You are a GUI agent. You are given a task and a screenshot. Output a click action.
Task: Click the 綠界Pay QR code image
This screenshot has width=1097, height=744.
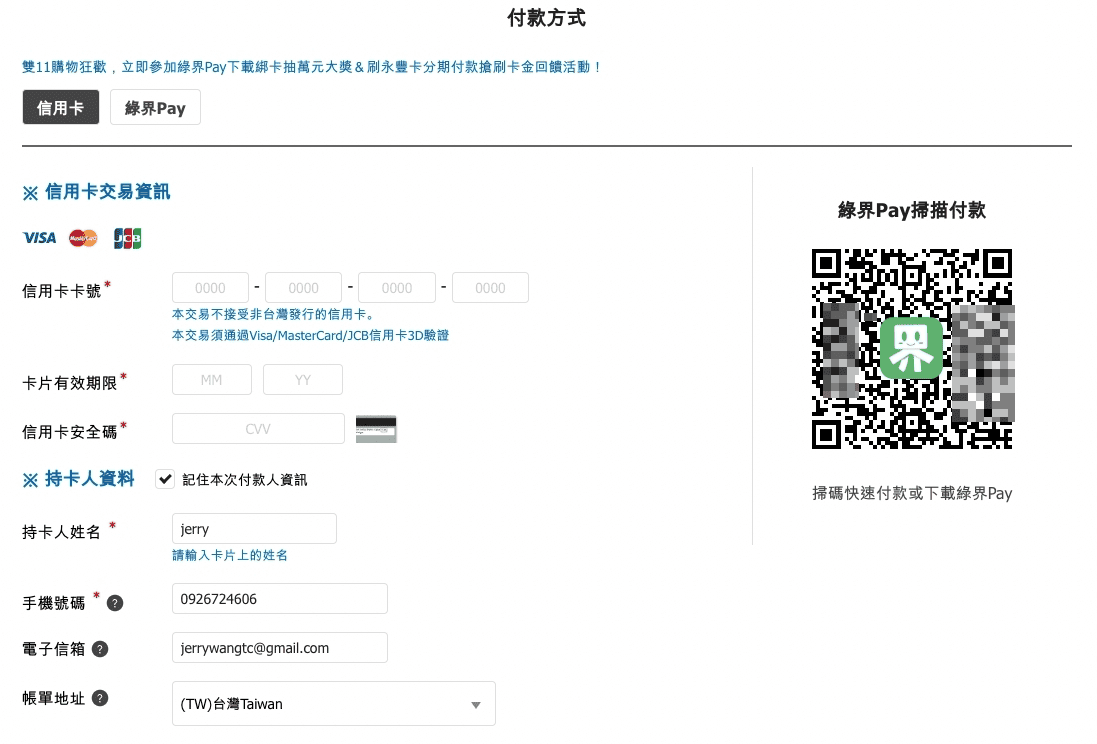point(912,349)
